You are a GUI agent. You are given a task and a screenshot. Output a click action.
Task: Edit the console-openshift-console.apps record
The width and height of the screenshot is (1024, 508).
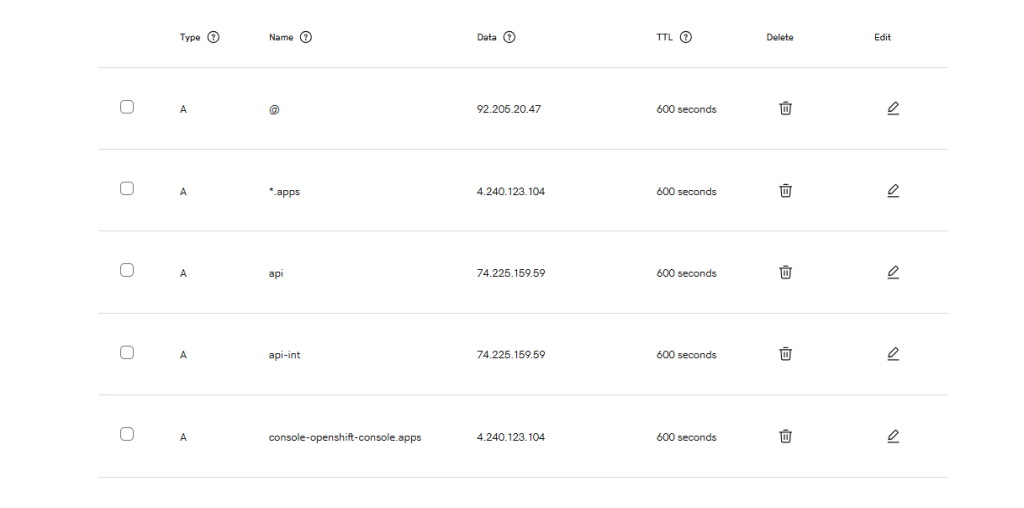[893, 436]
